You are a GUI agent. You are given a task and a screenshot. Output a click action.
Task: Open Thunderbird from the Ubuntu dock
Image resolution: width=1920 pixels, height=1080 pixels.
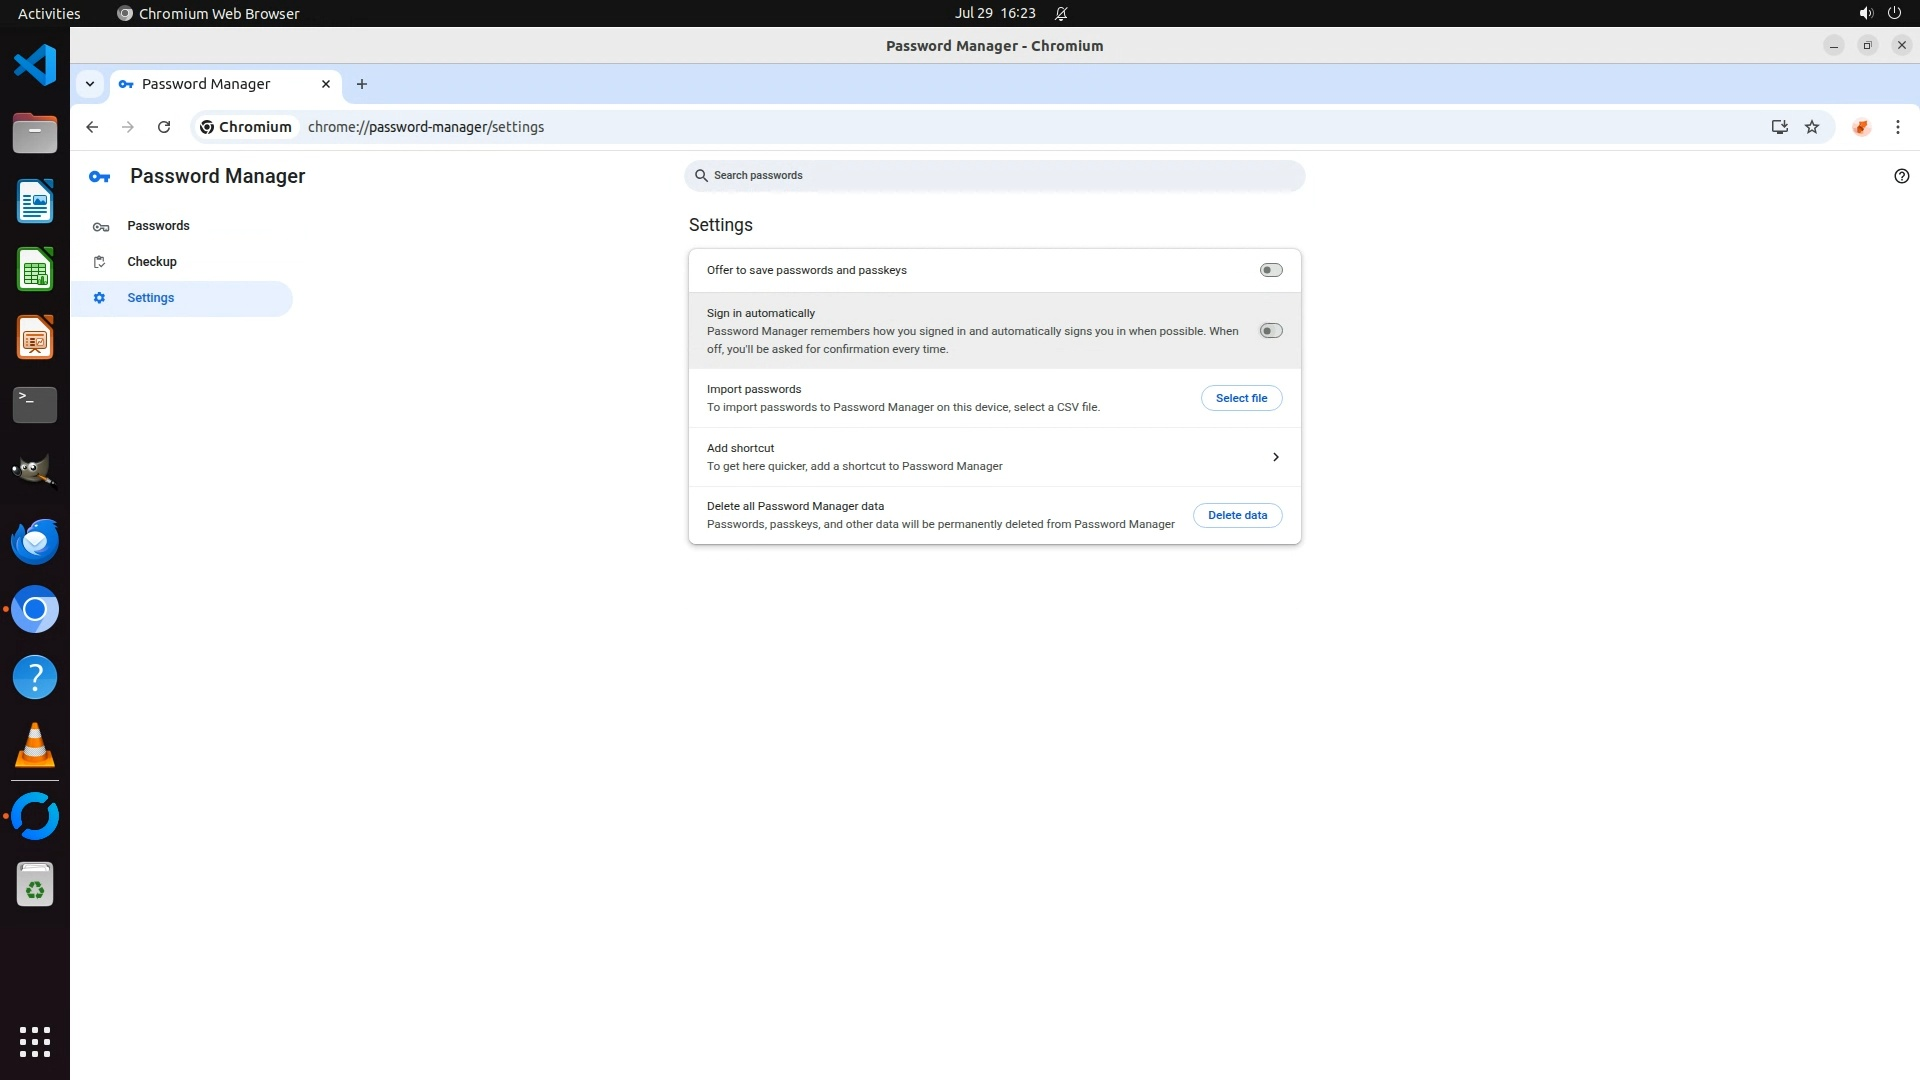click(35, 541)
